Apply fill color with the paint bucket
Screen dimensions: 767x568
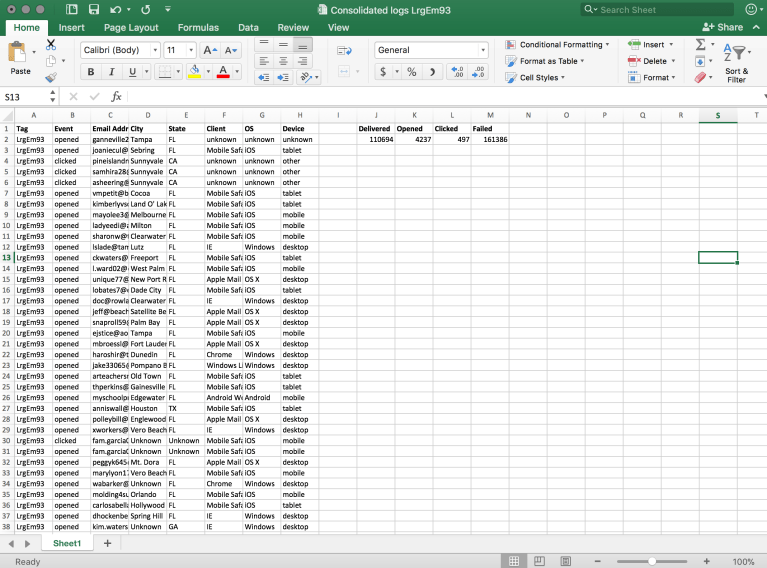tap(194, 71)
